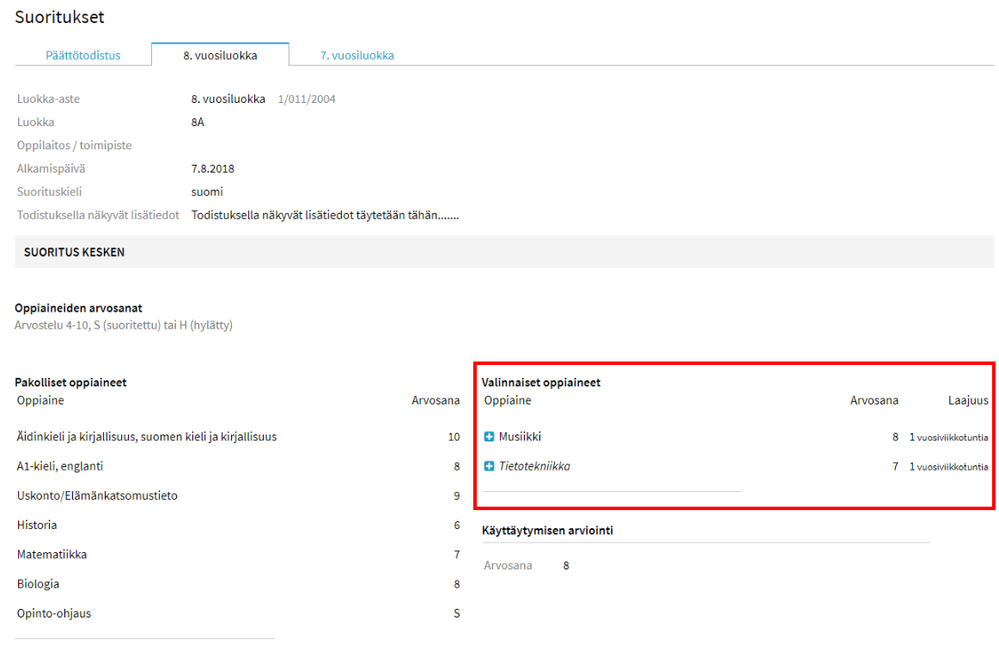Click the Suorituskieli value suomi
Image resolution: width=999 pixels, height=656 pixels.
(207, 192)
